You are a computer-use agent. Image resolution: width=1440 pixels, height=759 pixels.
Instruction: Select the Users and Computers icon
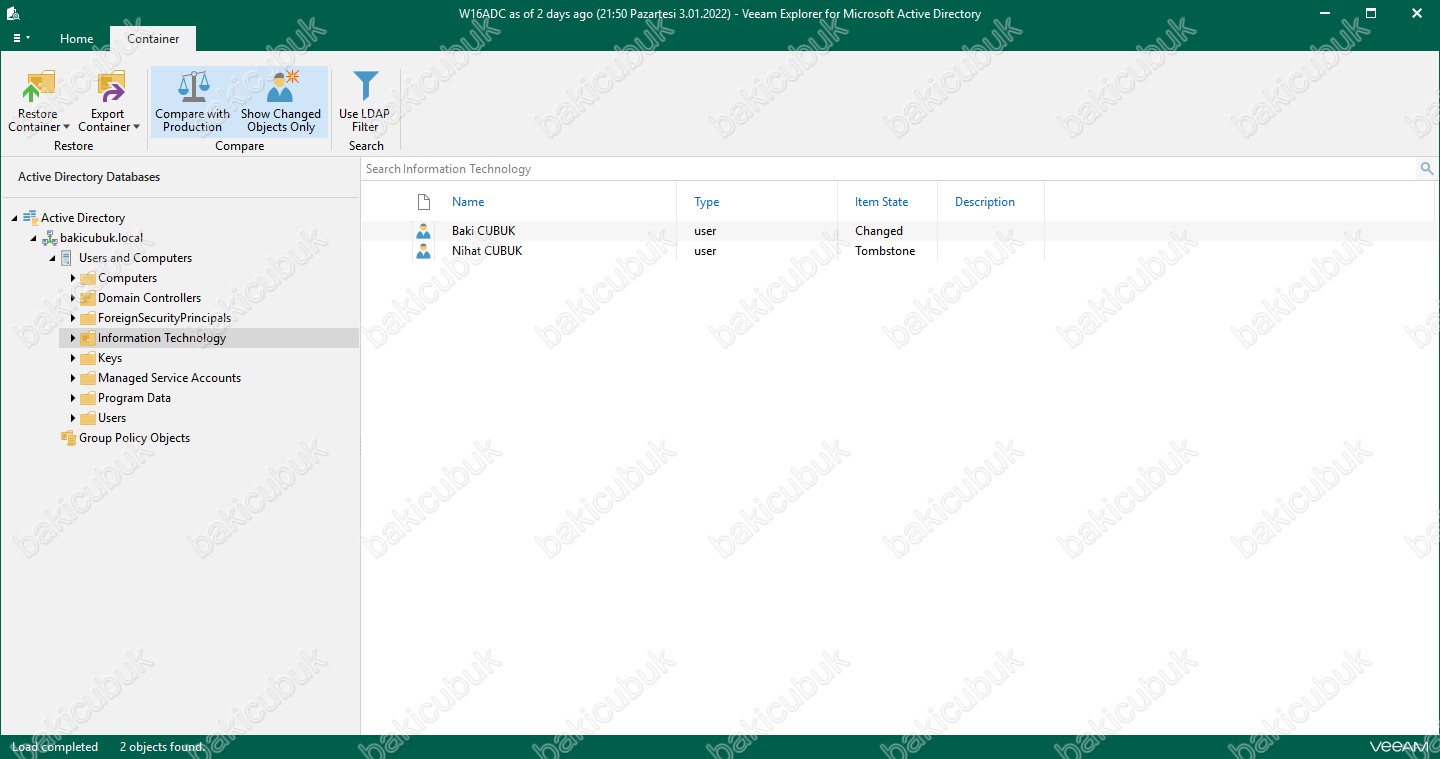tap(67, 258)
